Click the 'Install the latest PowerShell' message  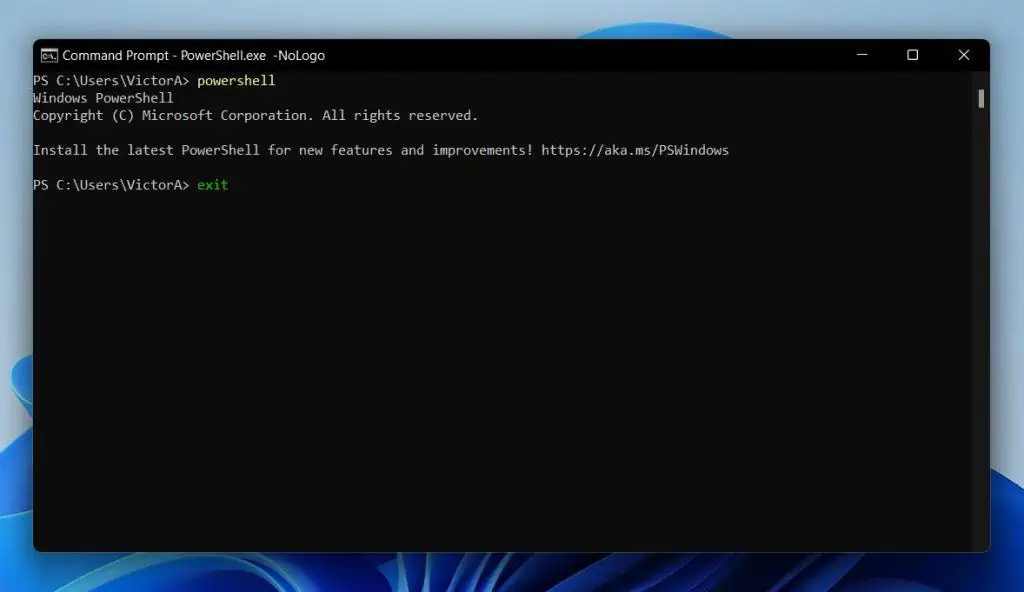(x=381, y=150)
